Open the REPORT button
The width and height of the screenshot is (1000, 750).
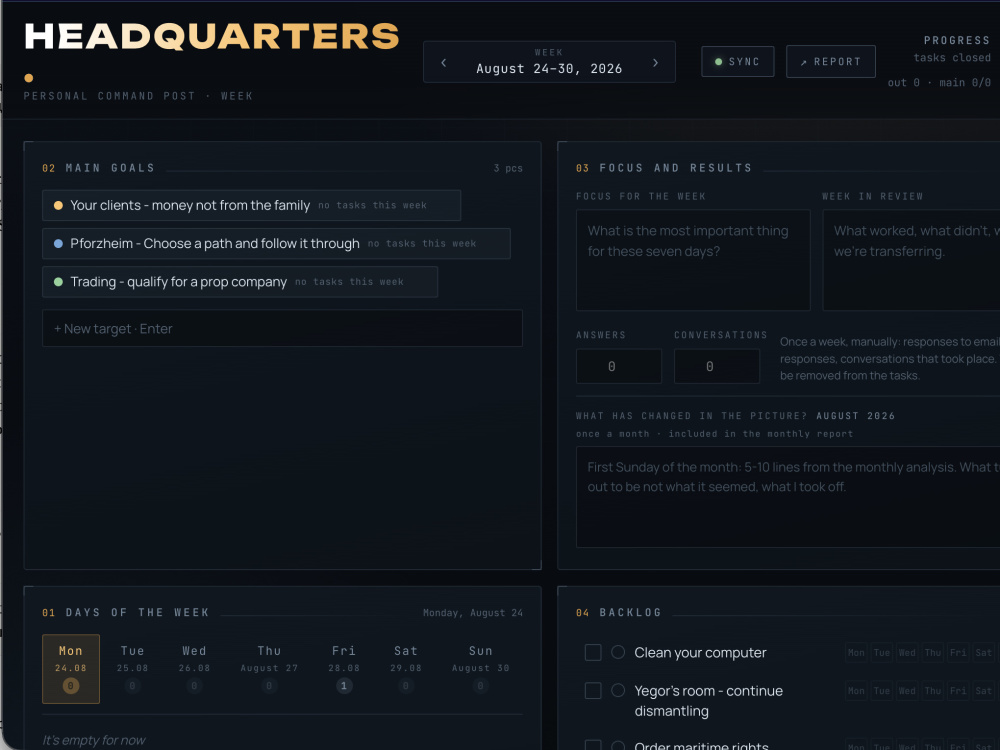(x=830, y=62)
